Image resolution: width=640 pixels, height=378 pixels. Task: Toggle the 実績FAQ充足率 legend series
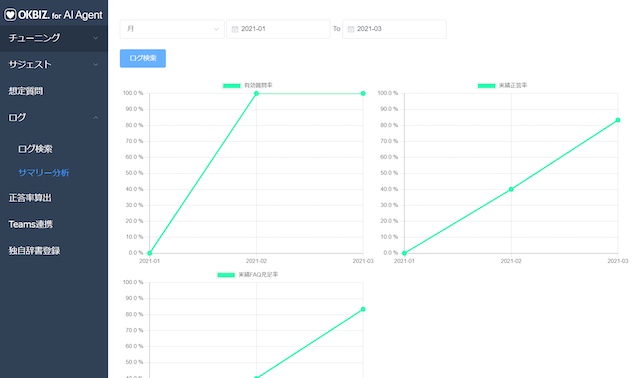click(x=248, y=275)
